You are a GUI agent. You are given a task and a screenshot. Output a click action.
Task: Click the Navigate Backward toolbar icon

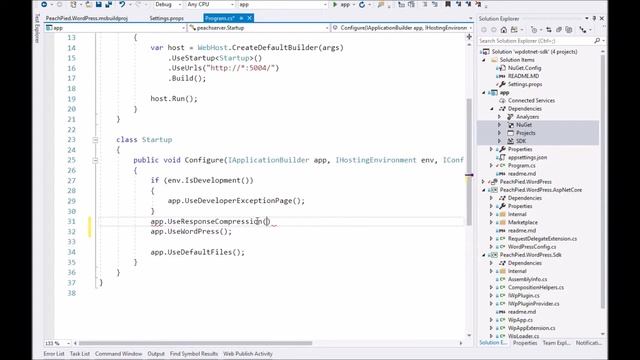[44, 4]
